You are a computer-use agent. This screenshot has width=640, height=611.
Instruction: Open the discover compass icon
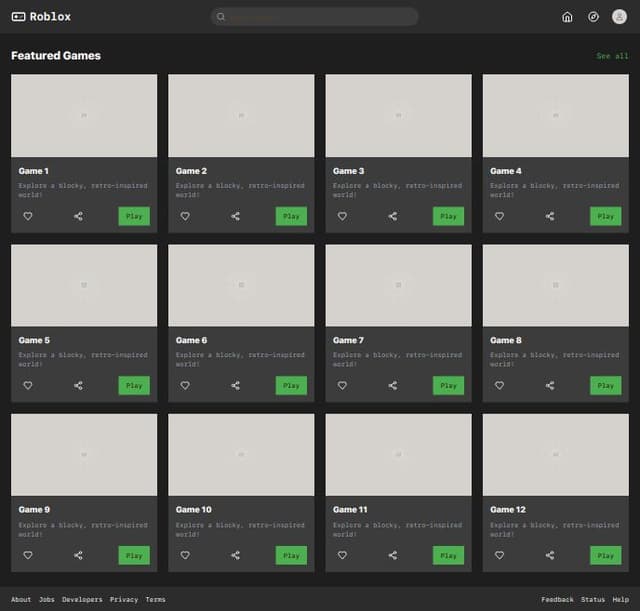coord(593,17)
